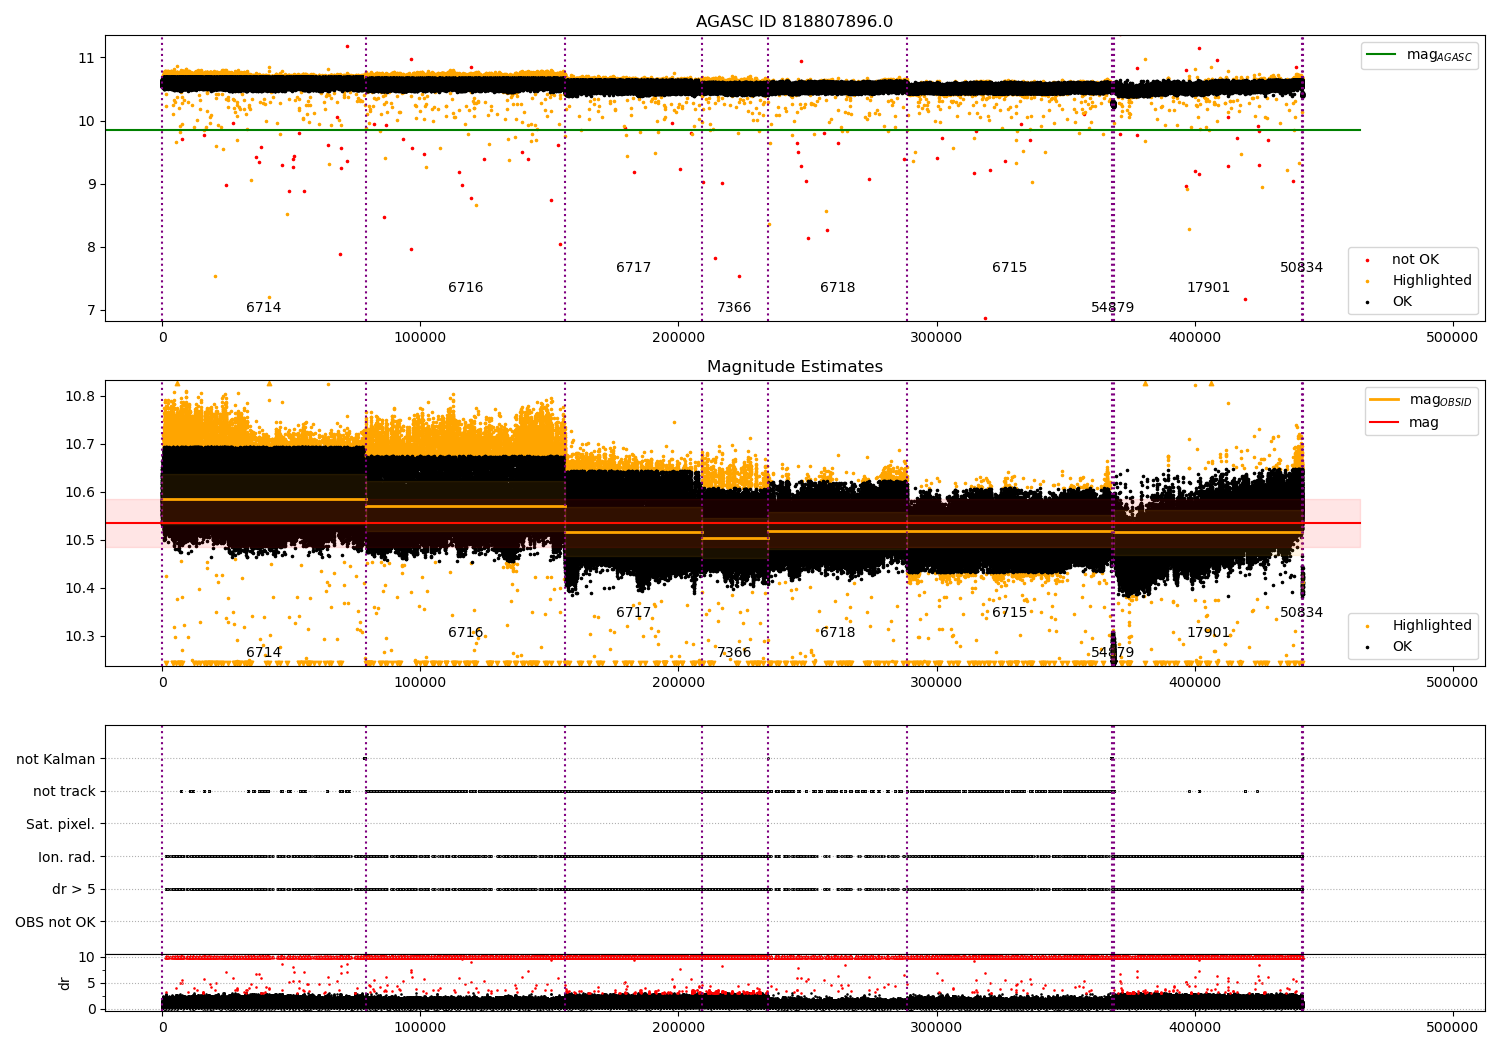Viewport: 1500px width, 1050px height.
Task: Select the mag AGASC legend entry
Action: [1420, 55]
